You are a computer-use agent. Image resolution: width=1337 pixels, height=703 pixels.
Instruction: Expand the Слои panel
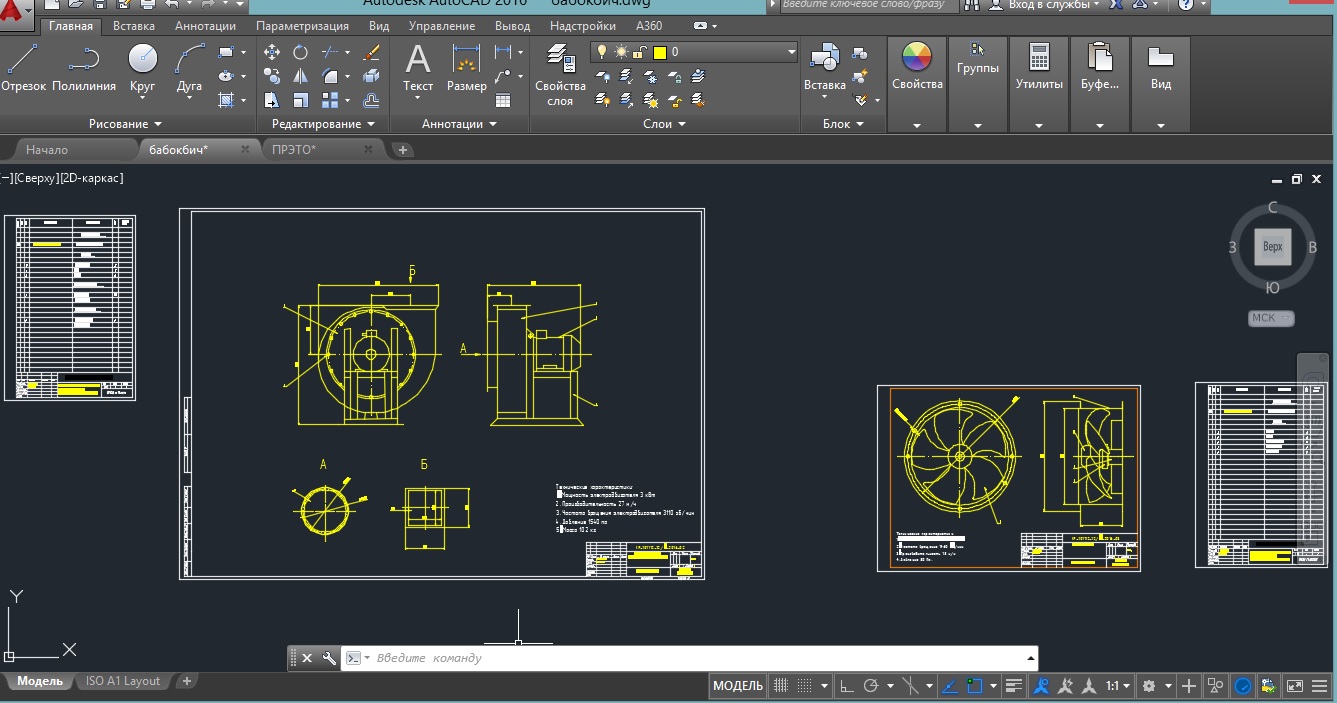pyautogui.click(x=664, y=124)
